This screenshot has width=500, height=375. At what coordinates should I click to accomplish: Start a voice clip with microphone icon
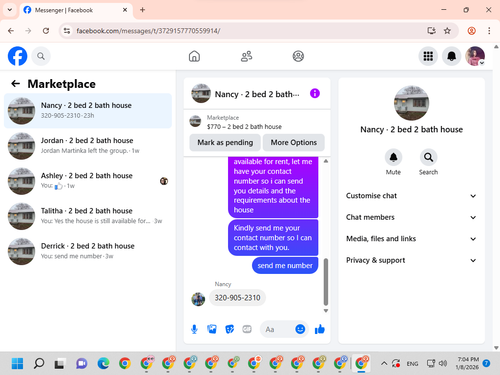coord(194,329)
